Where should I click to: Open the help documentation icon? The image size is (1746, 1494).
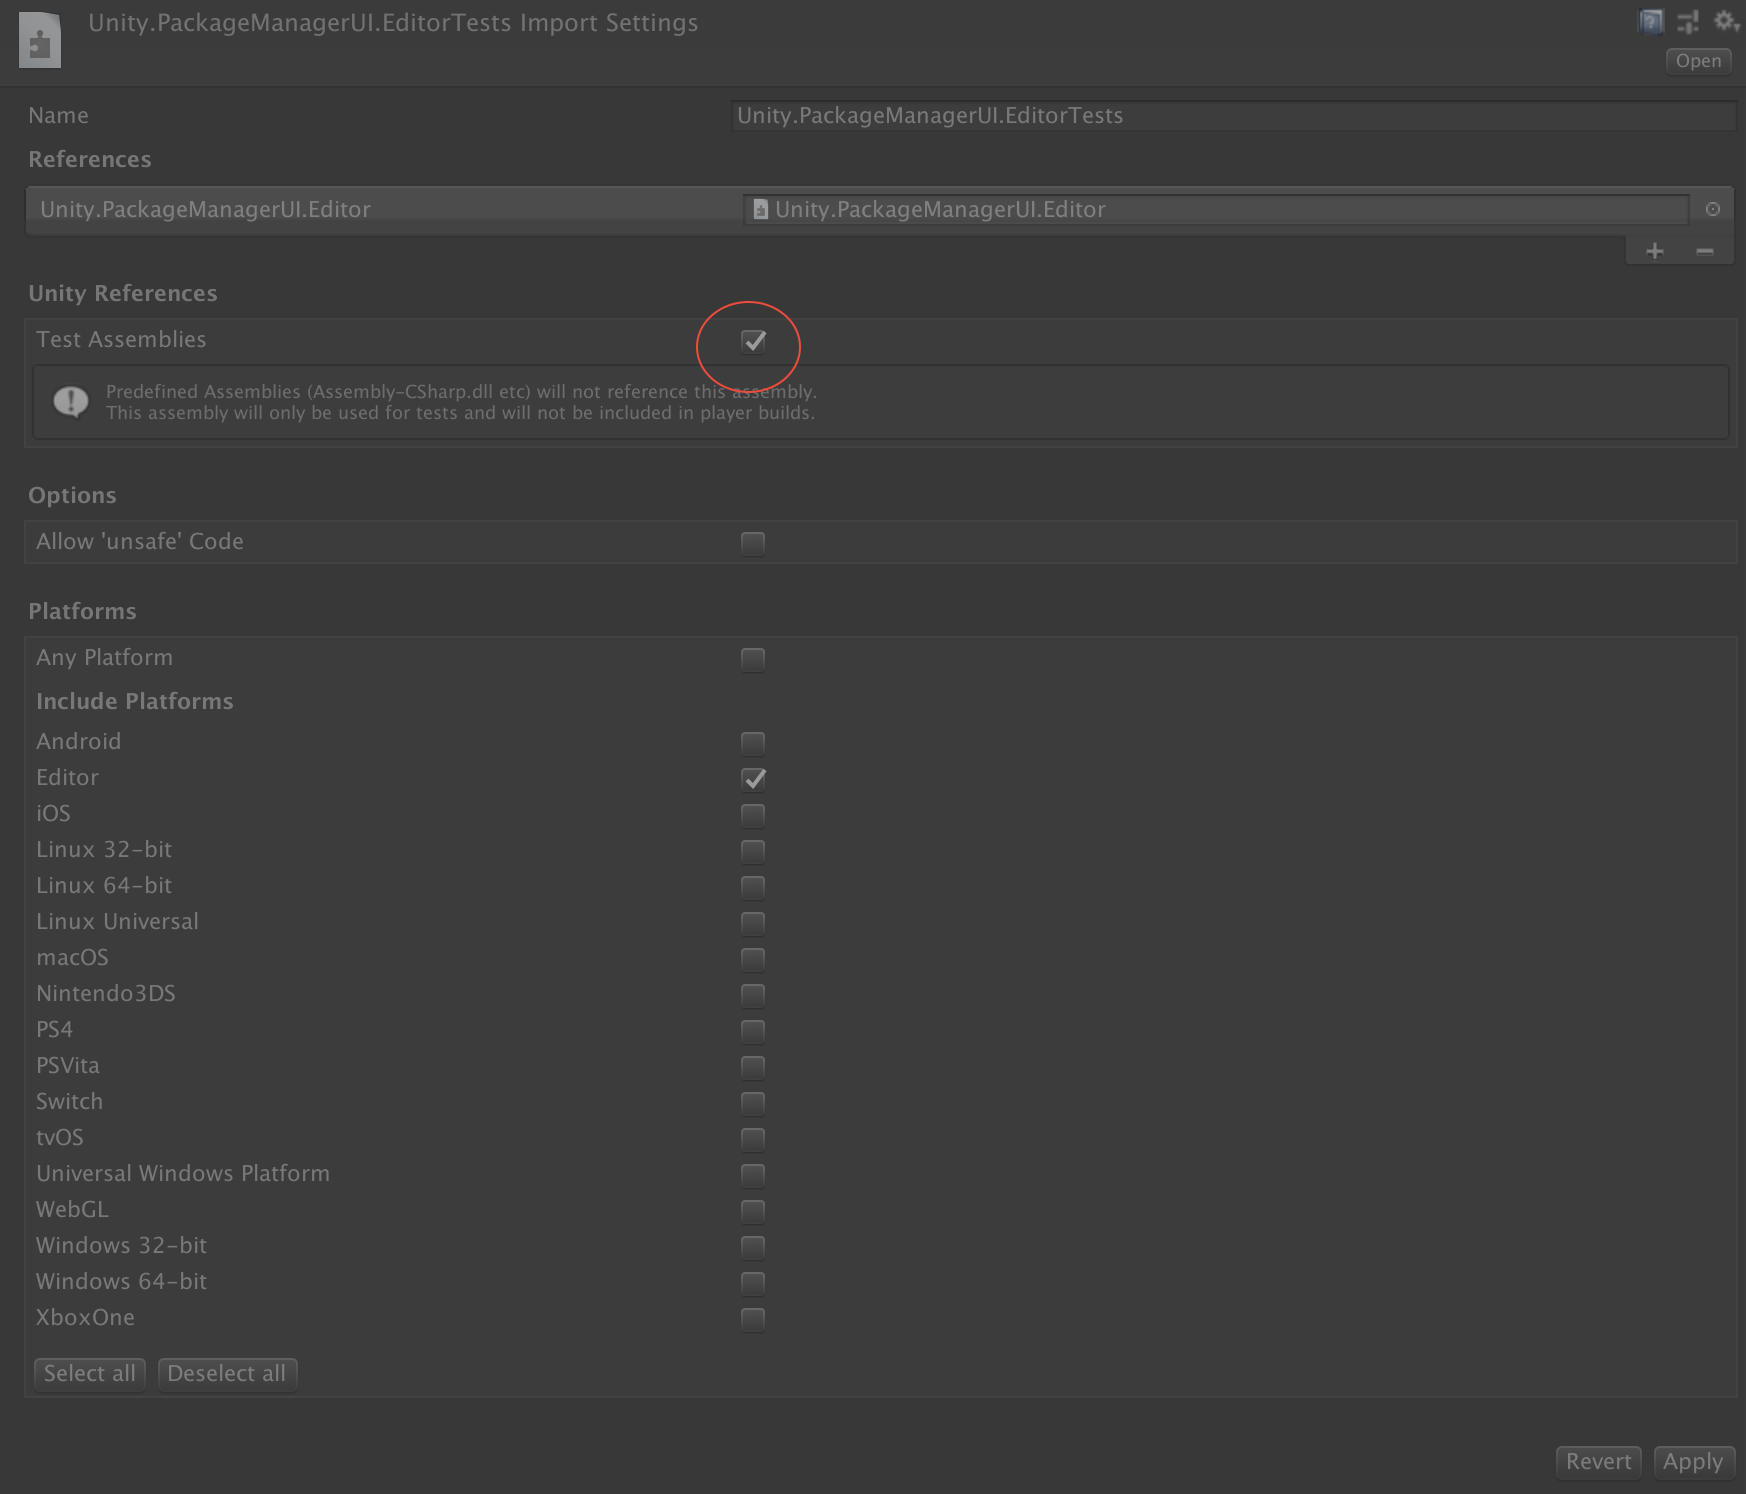tap(1650, 21)
